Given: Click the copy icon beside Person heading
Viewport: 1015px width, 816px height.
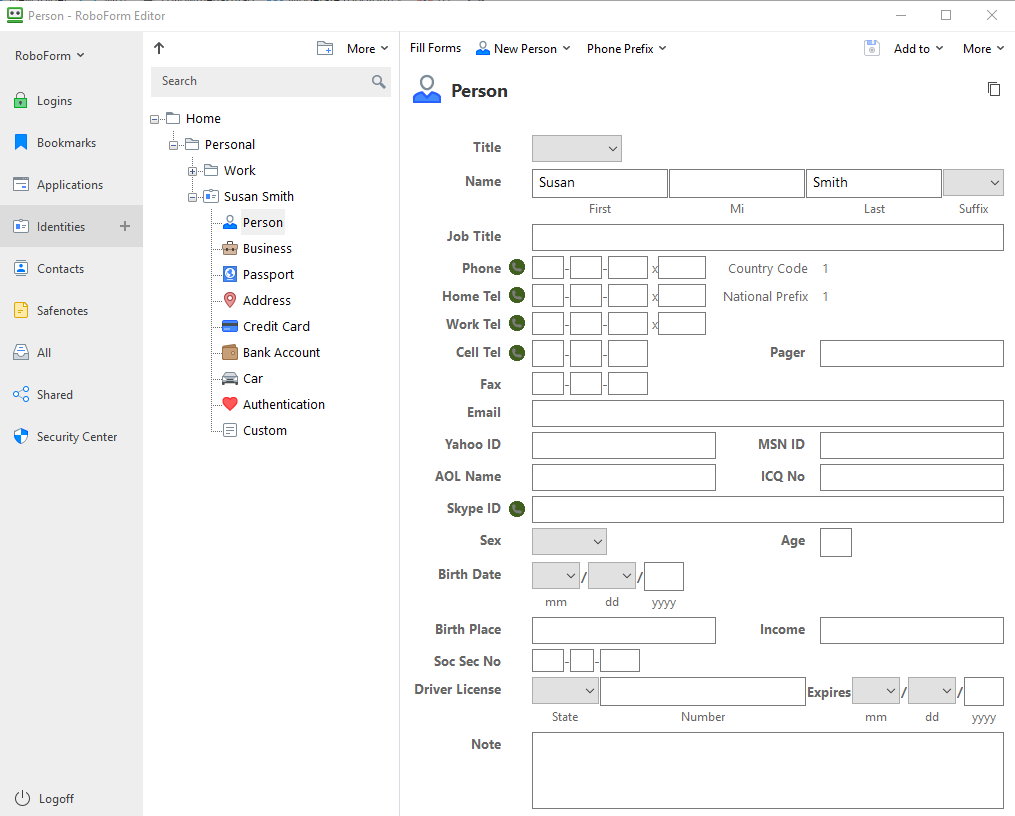Looking at the screenshot, I should pos(993,90).
